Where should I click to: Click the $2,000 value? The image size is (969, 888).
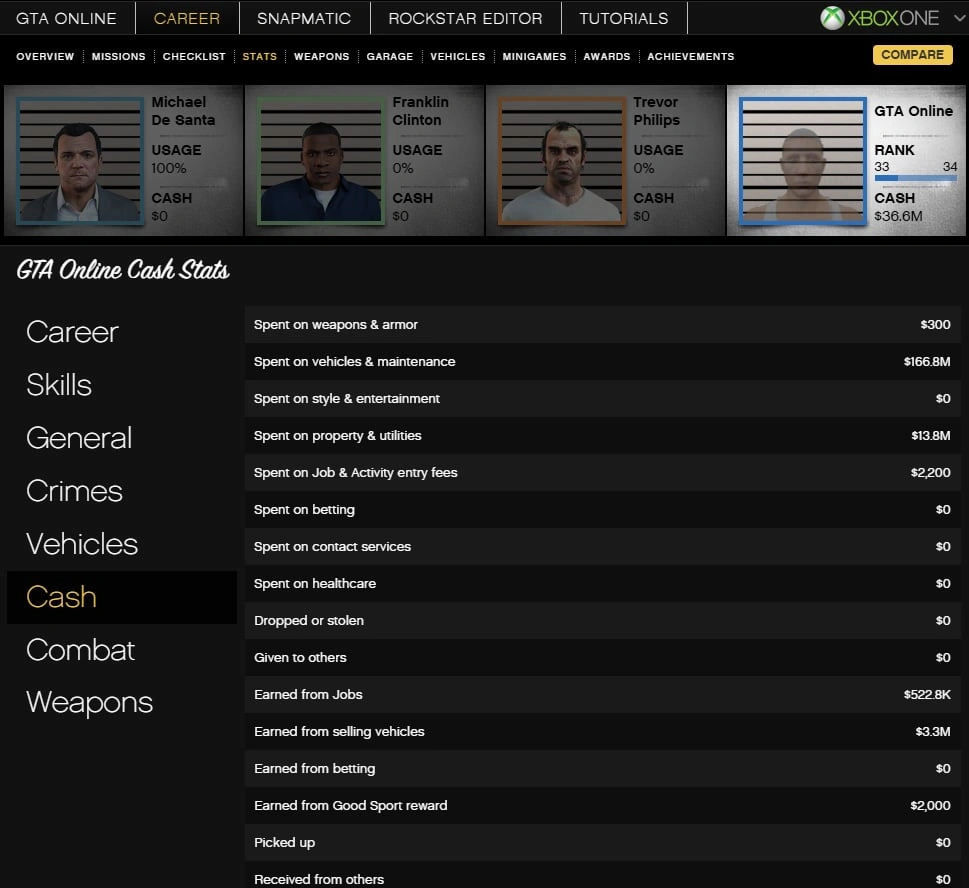click(x=931, y=806)
